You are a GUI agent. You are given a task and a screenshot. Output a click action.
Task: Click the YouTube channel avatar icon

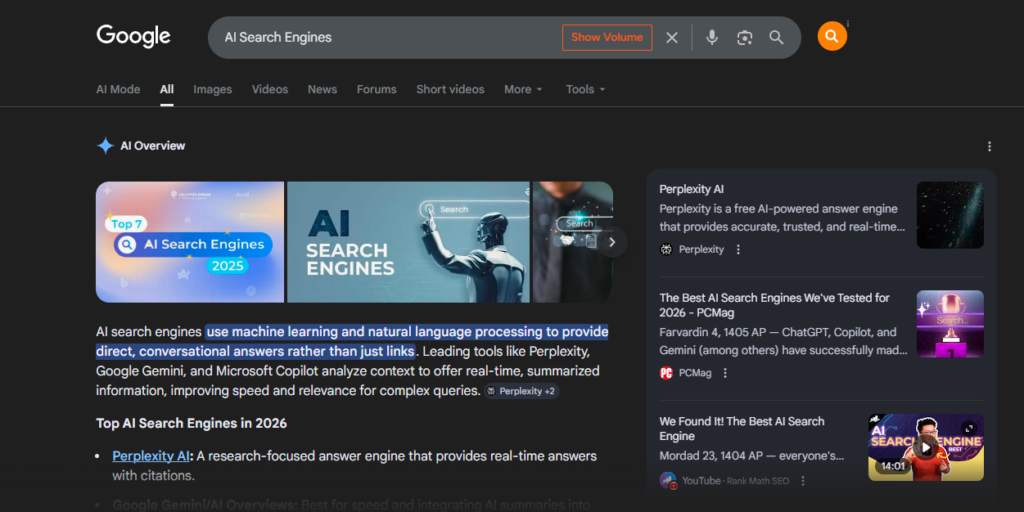668,481
